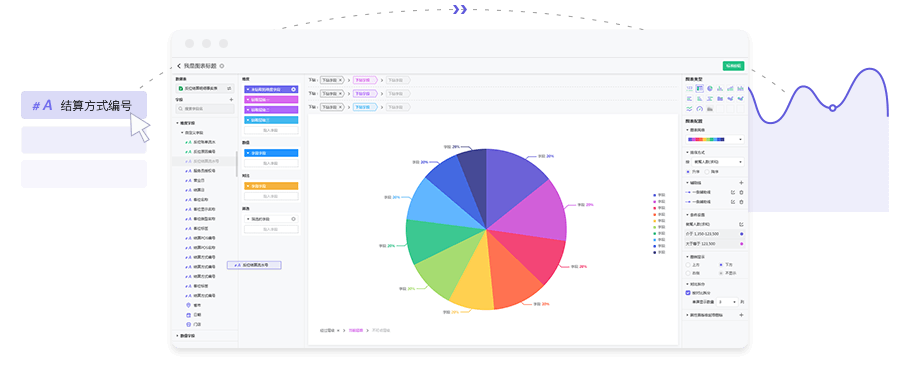The image size is (920, 370).
Task: Click the swap icon beside dataset name
Action: tap(229, 89)
